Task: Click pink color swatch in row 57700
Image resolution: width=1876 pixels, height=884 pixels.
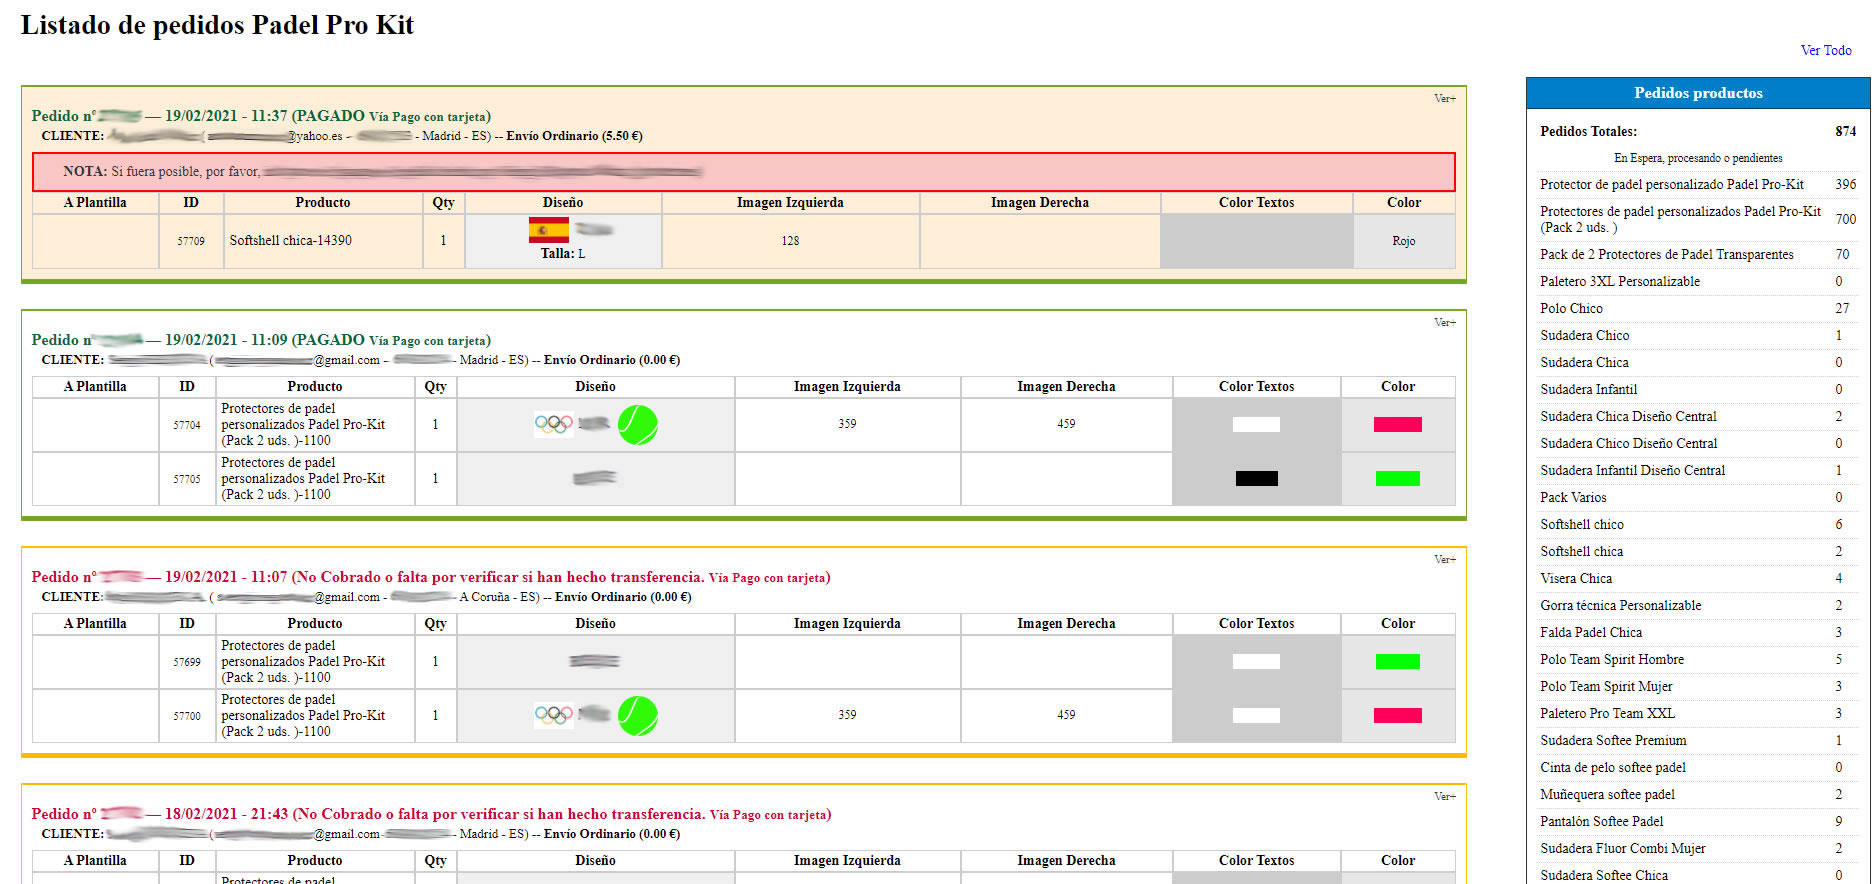Action: coord(1398,715)
